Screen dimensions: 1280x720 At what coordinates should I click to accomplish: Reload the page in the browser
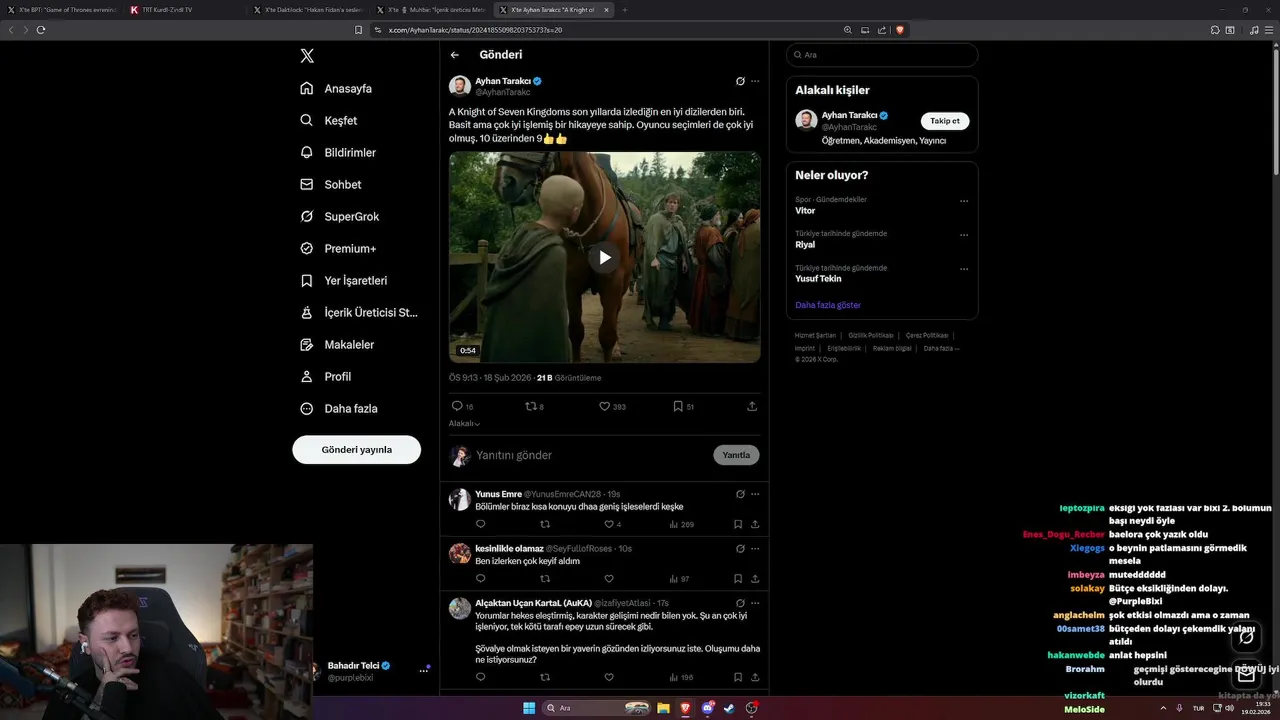click(41, 30)
